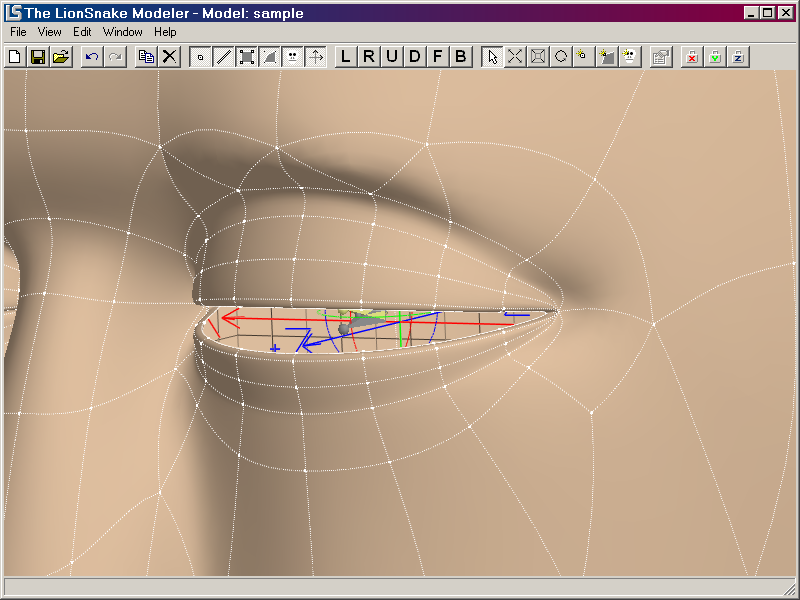The image size is (800, 600).
Task: Toggle the Y axis lock
Action: [x=715, y=57]
